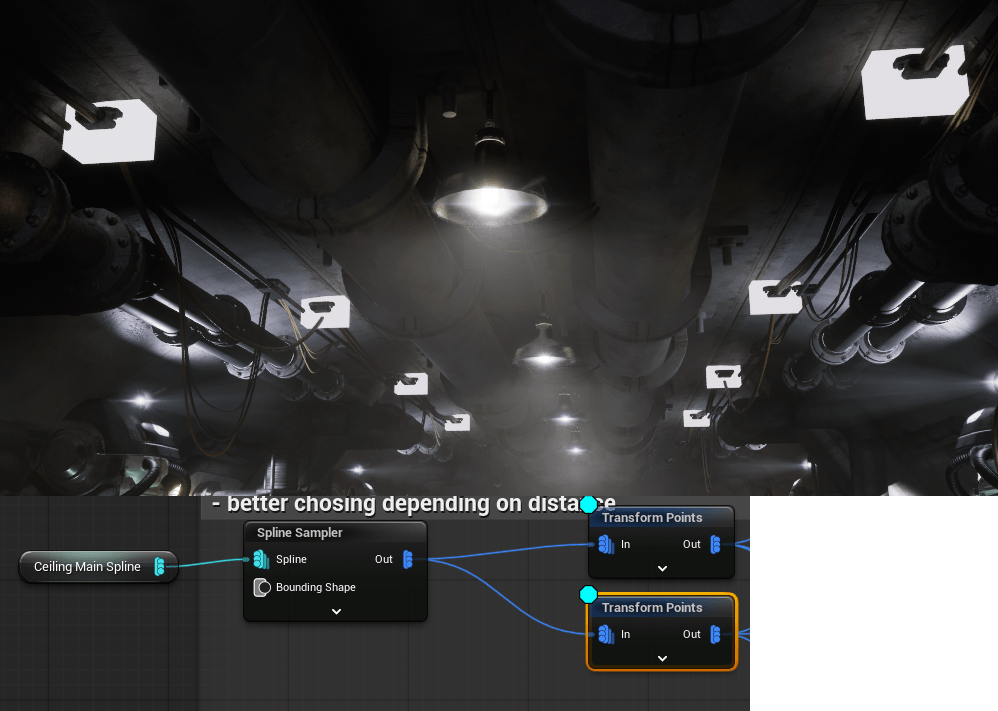Toggle the cyan debug marker on selected Transform Points
This screenshot has height=711, width=998.
point(589,595)
